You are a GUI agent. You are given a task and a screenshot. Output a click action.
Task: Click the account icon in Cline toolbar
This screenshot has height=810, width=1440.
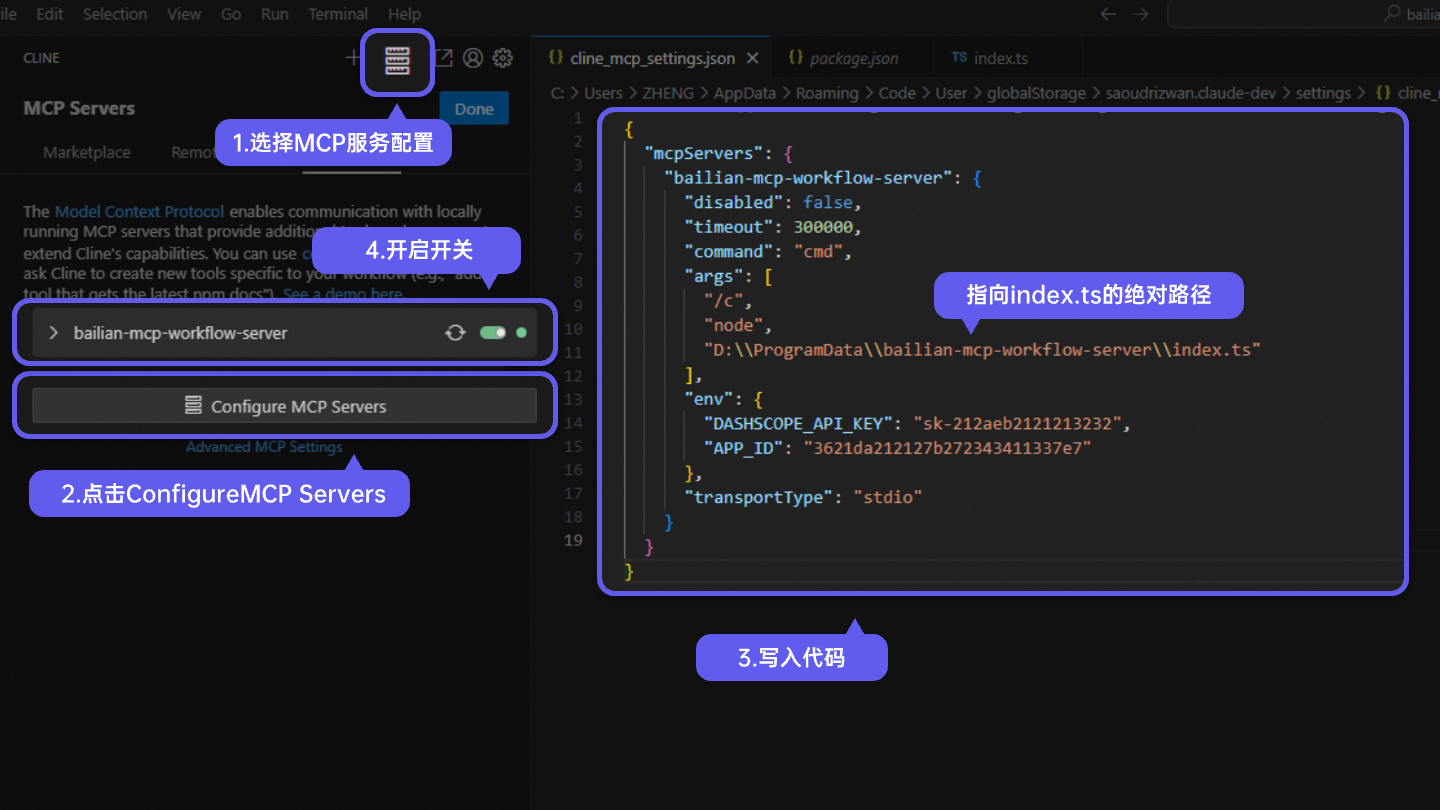click(472, 58)
